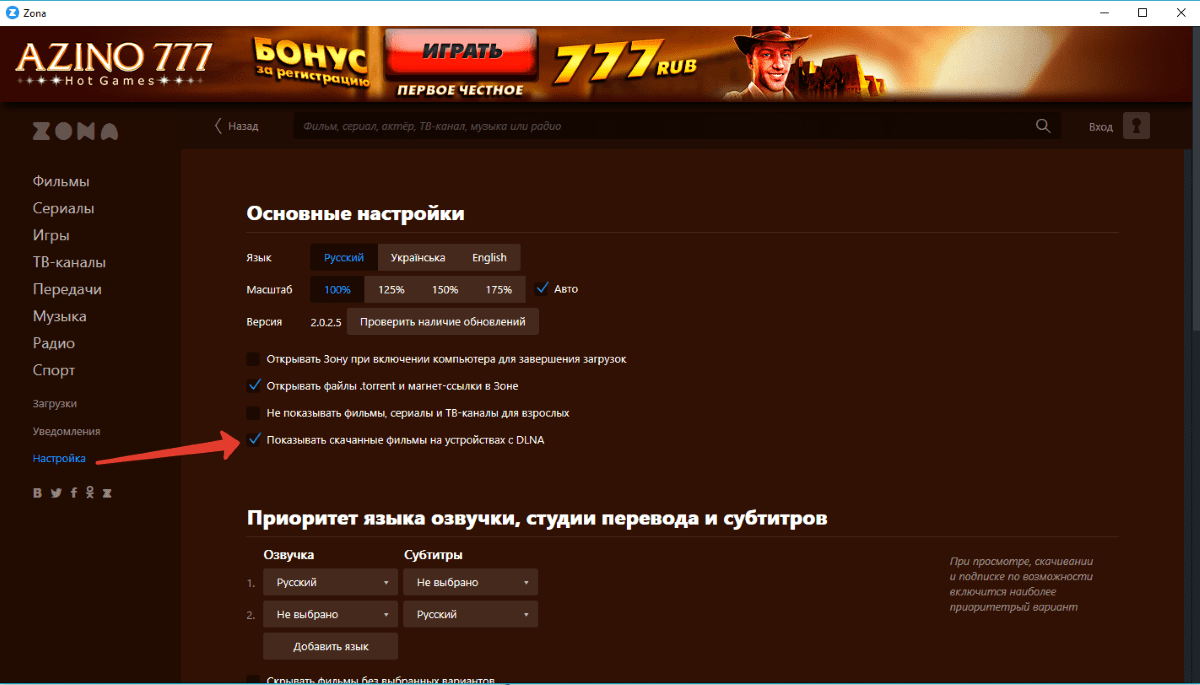The width and height of the screenshot is (1200, 685).
Task: Click the Zona site icon beside social links
Action: click(x=107, y=493)
